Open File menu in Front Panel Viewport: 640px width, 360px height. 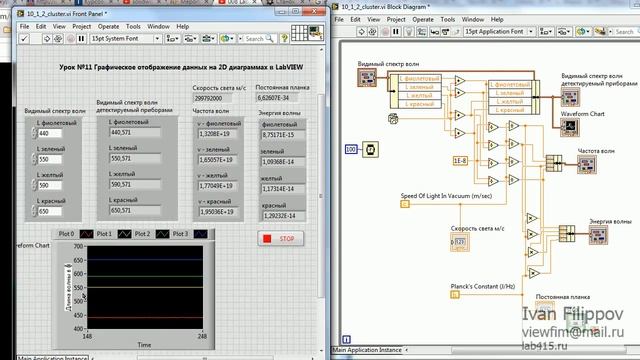point(24,27)
